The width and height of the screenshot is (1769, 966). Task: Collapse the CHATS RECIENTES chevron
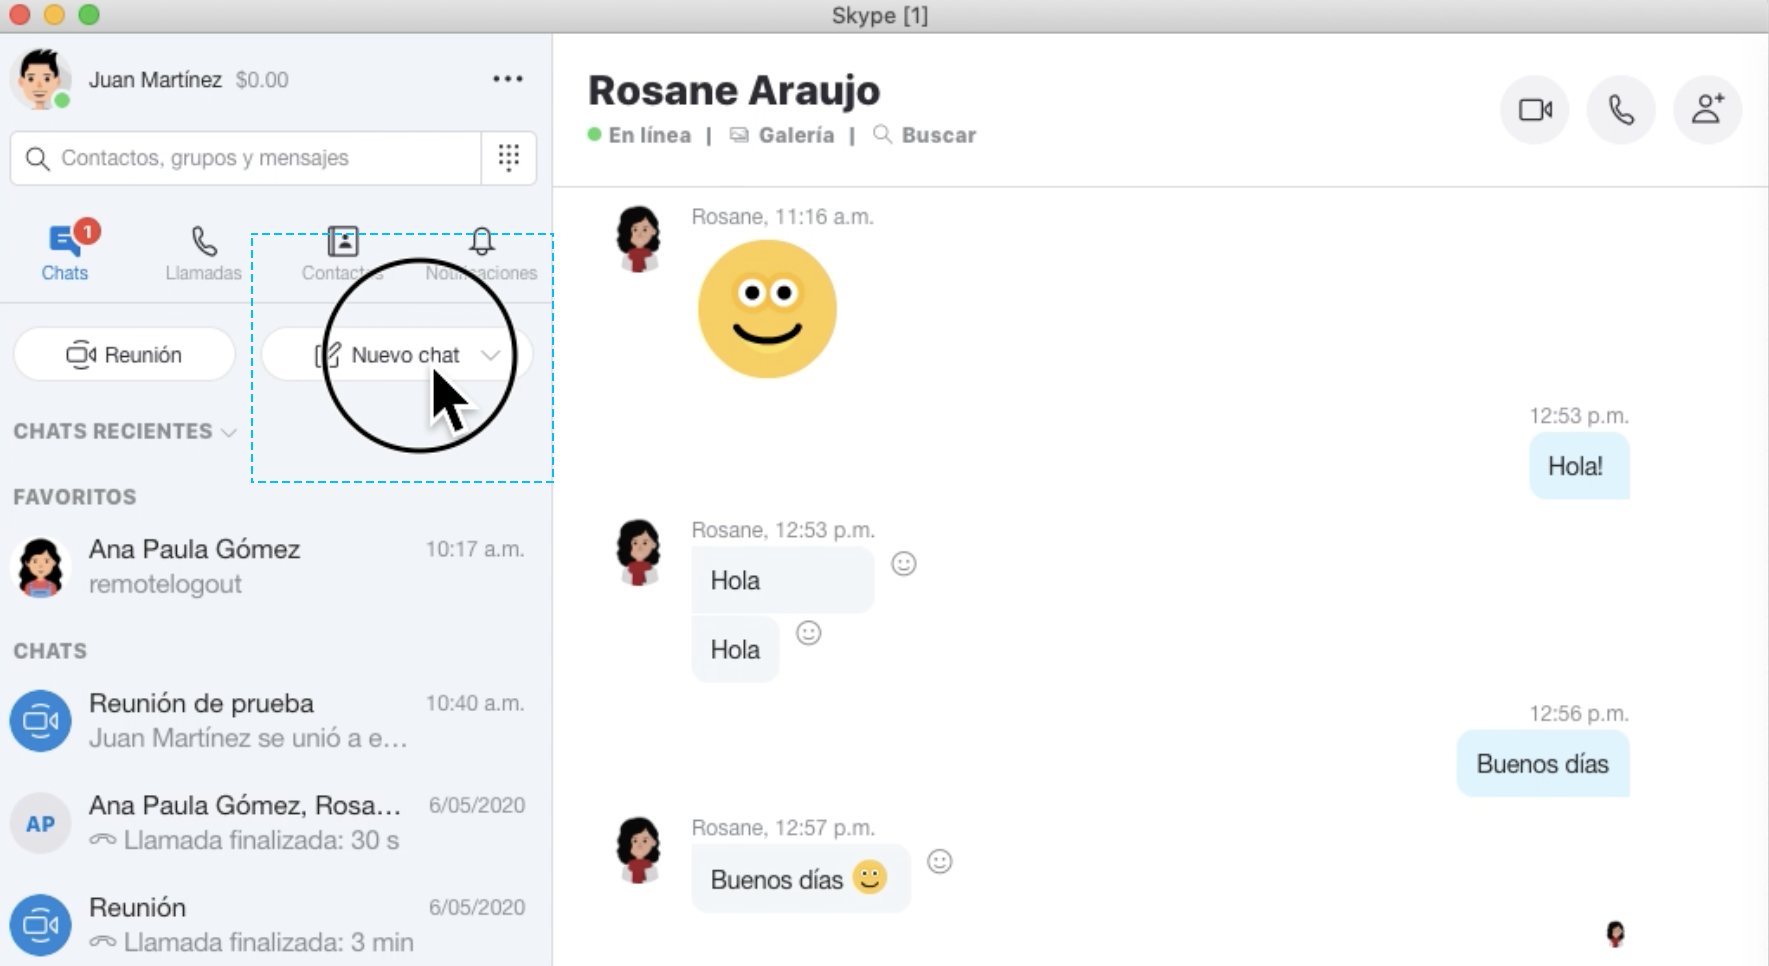[x=229, y=432]
